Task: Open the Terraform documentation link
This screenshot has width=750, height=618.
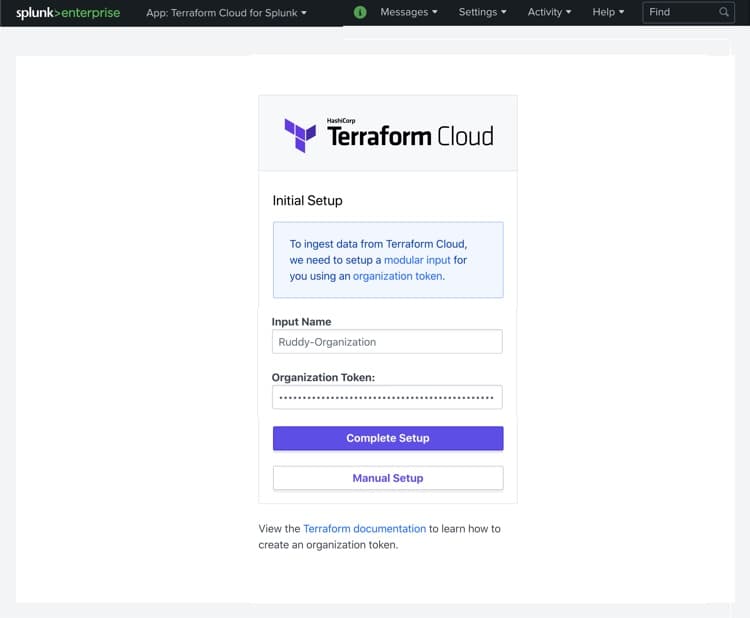Action: click(x=364, y=529)
